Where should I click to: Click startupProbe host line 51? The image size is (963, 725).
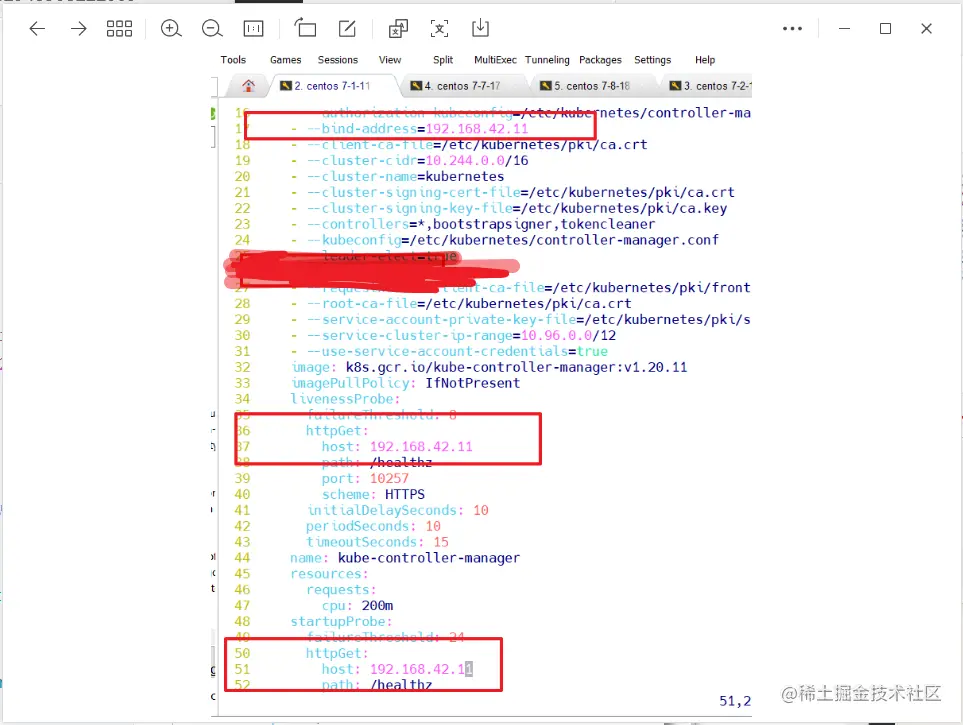(397, 669)
